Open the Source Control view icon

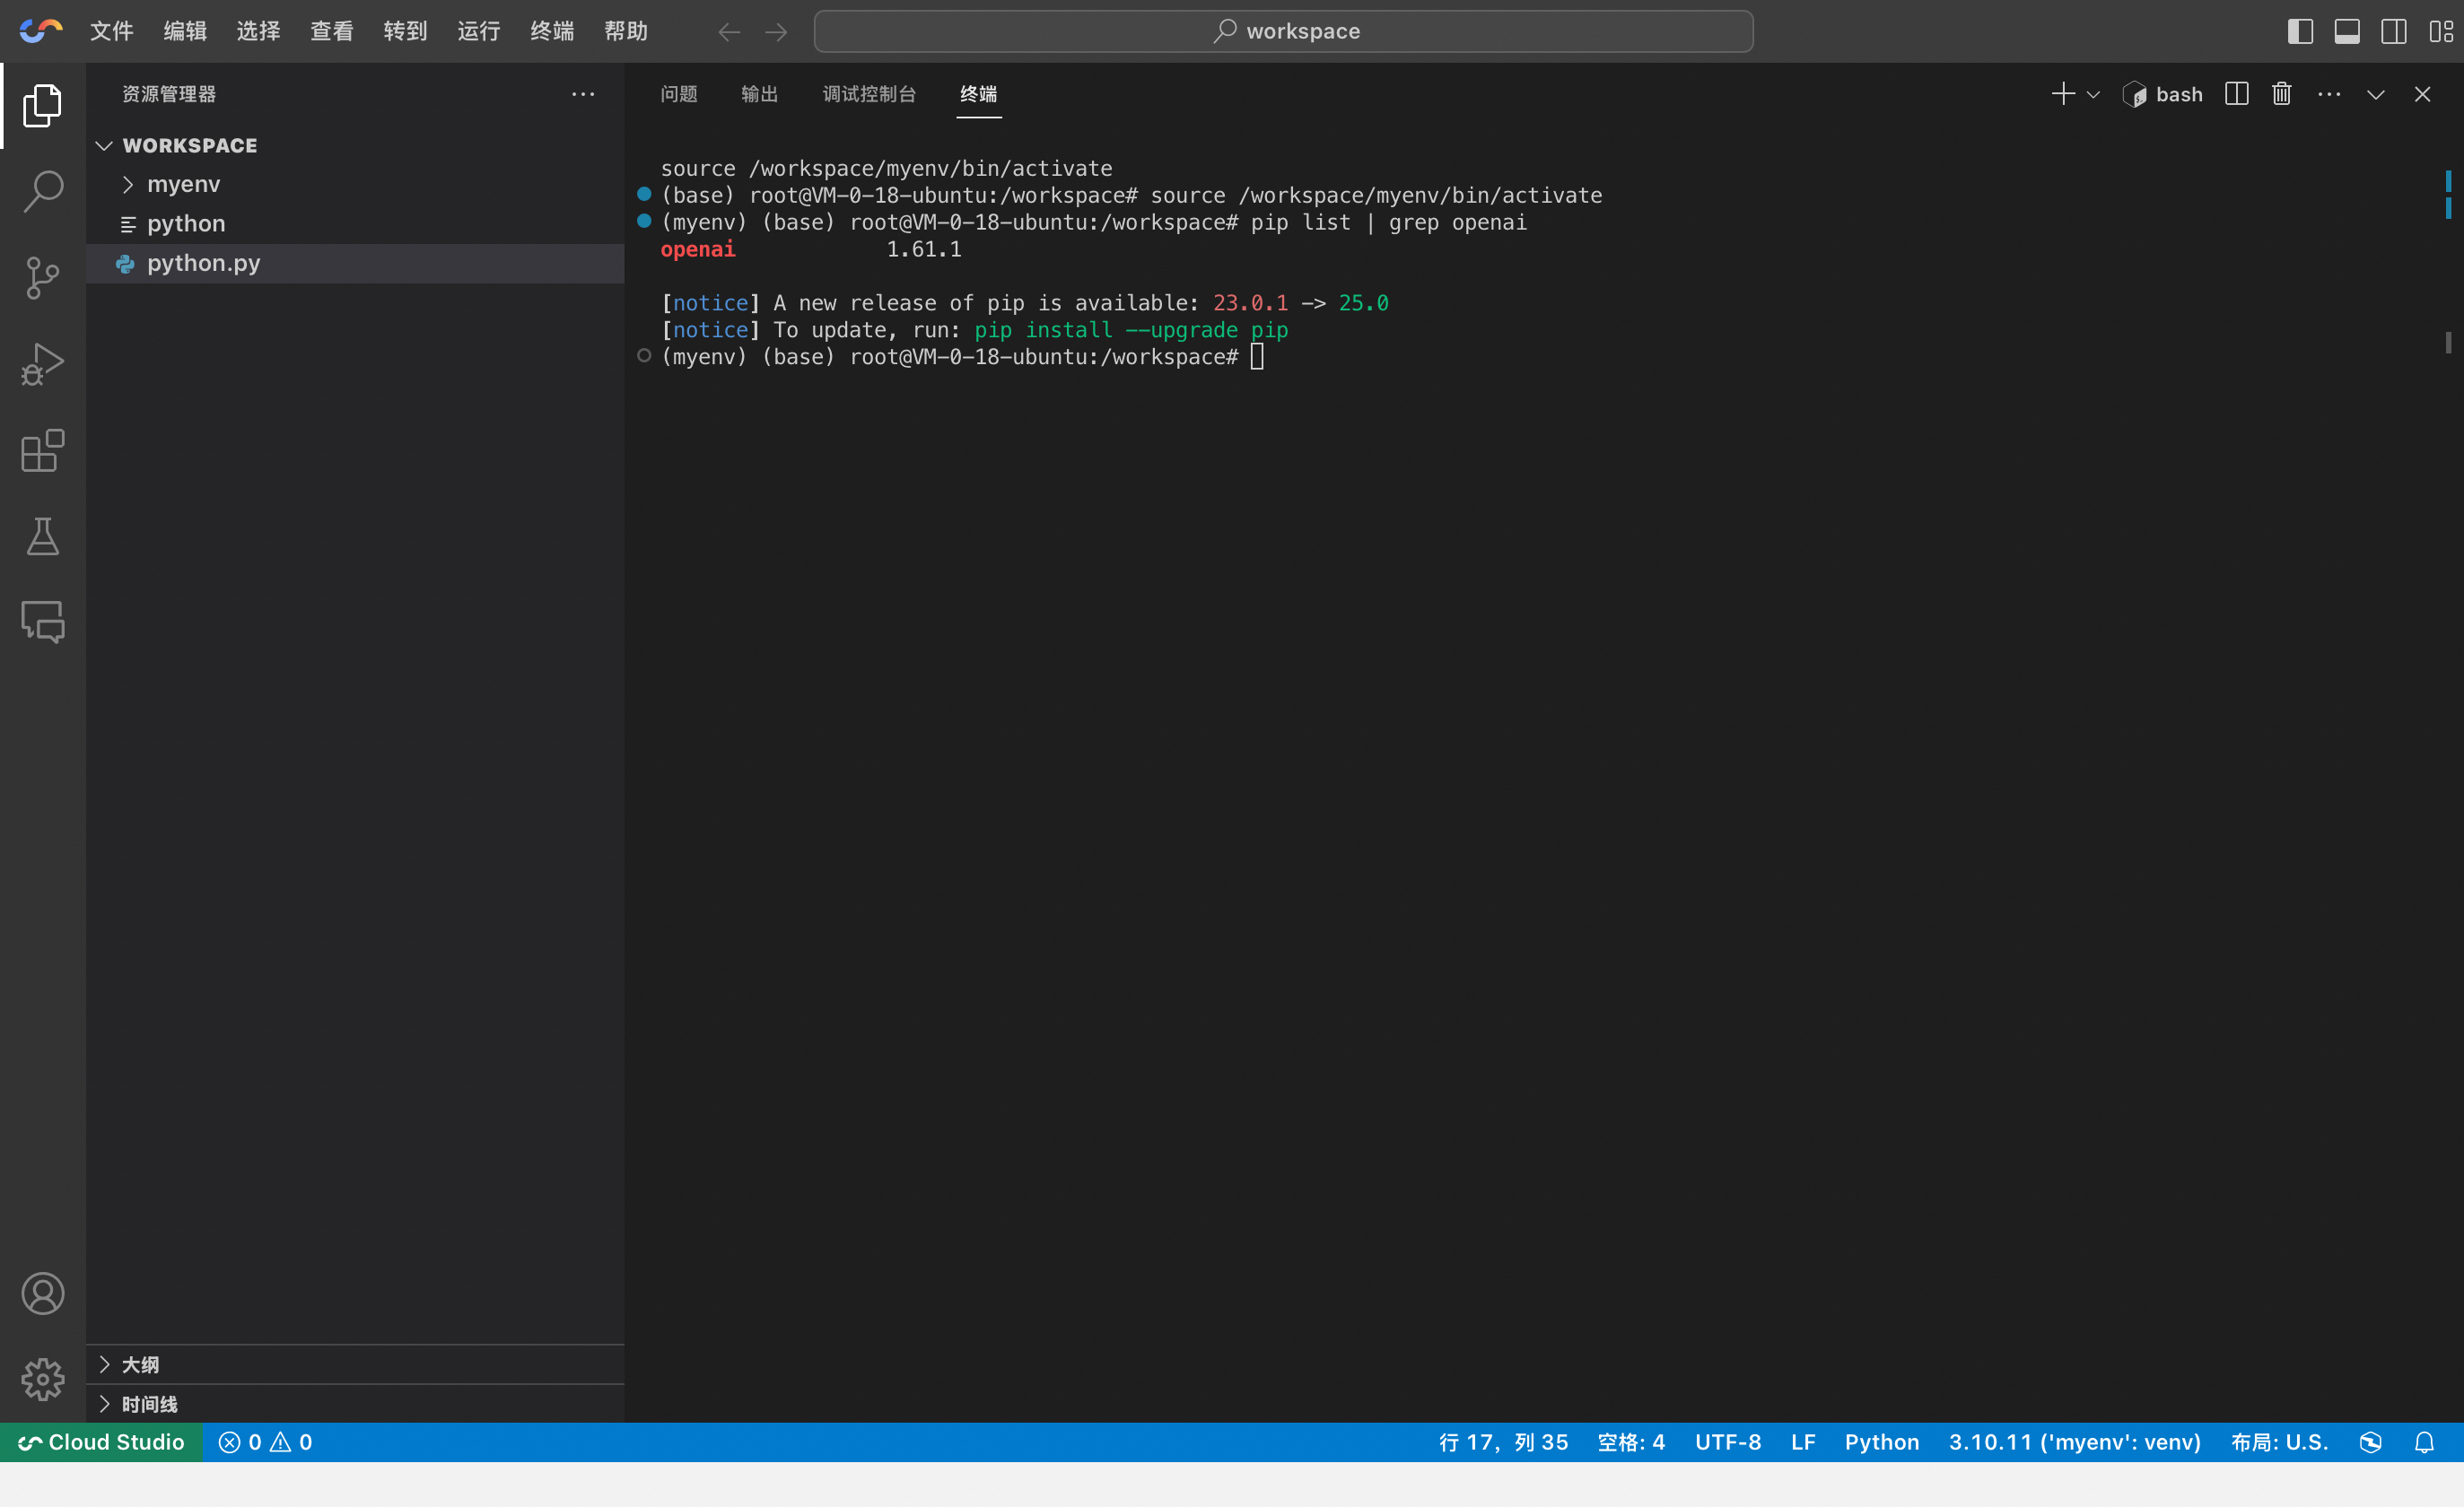[x=42, y=277]
